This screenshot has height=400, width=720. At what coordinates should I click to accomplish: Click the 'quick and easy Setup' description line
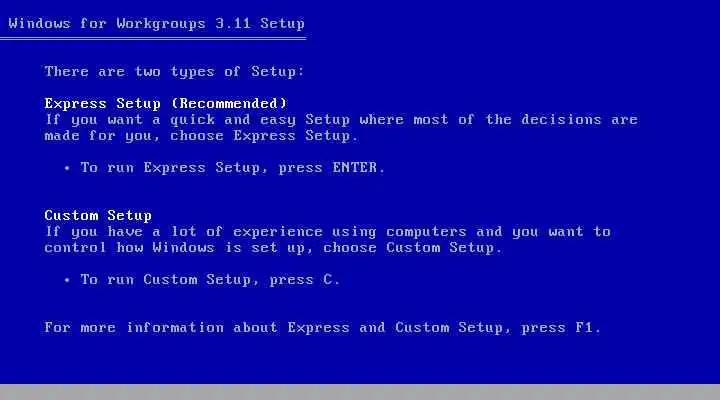click(x=341, y=120)
